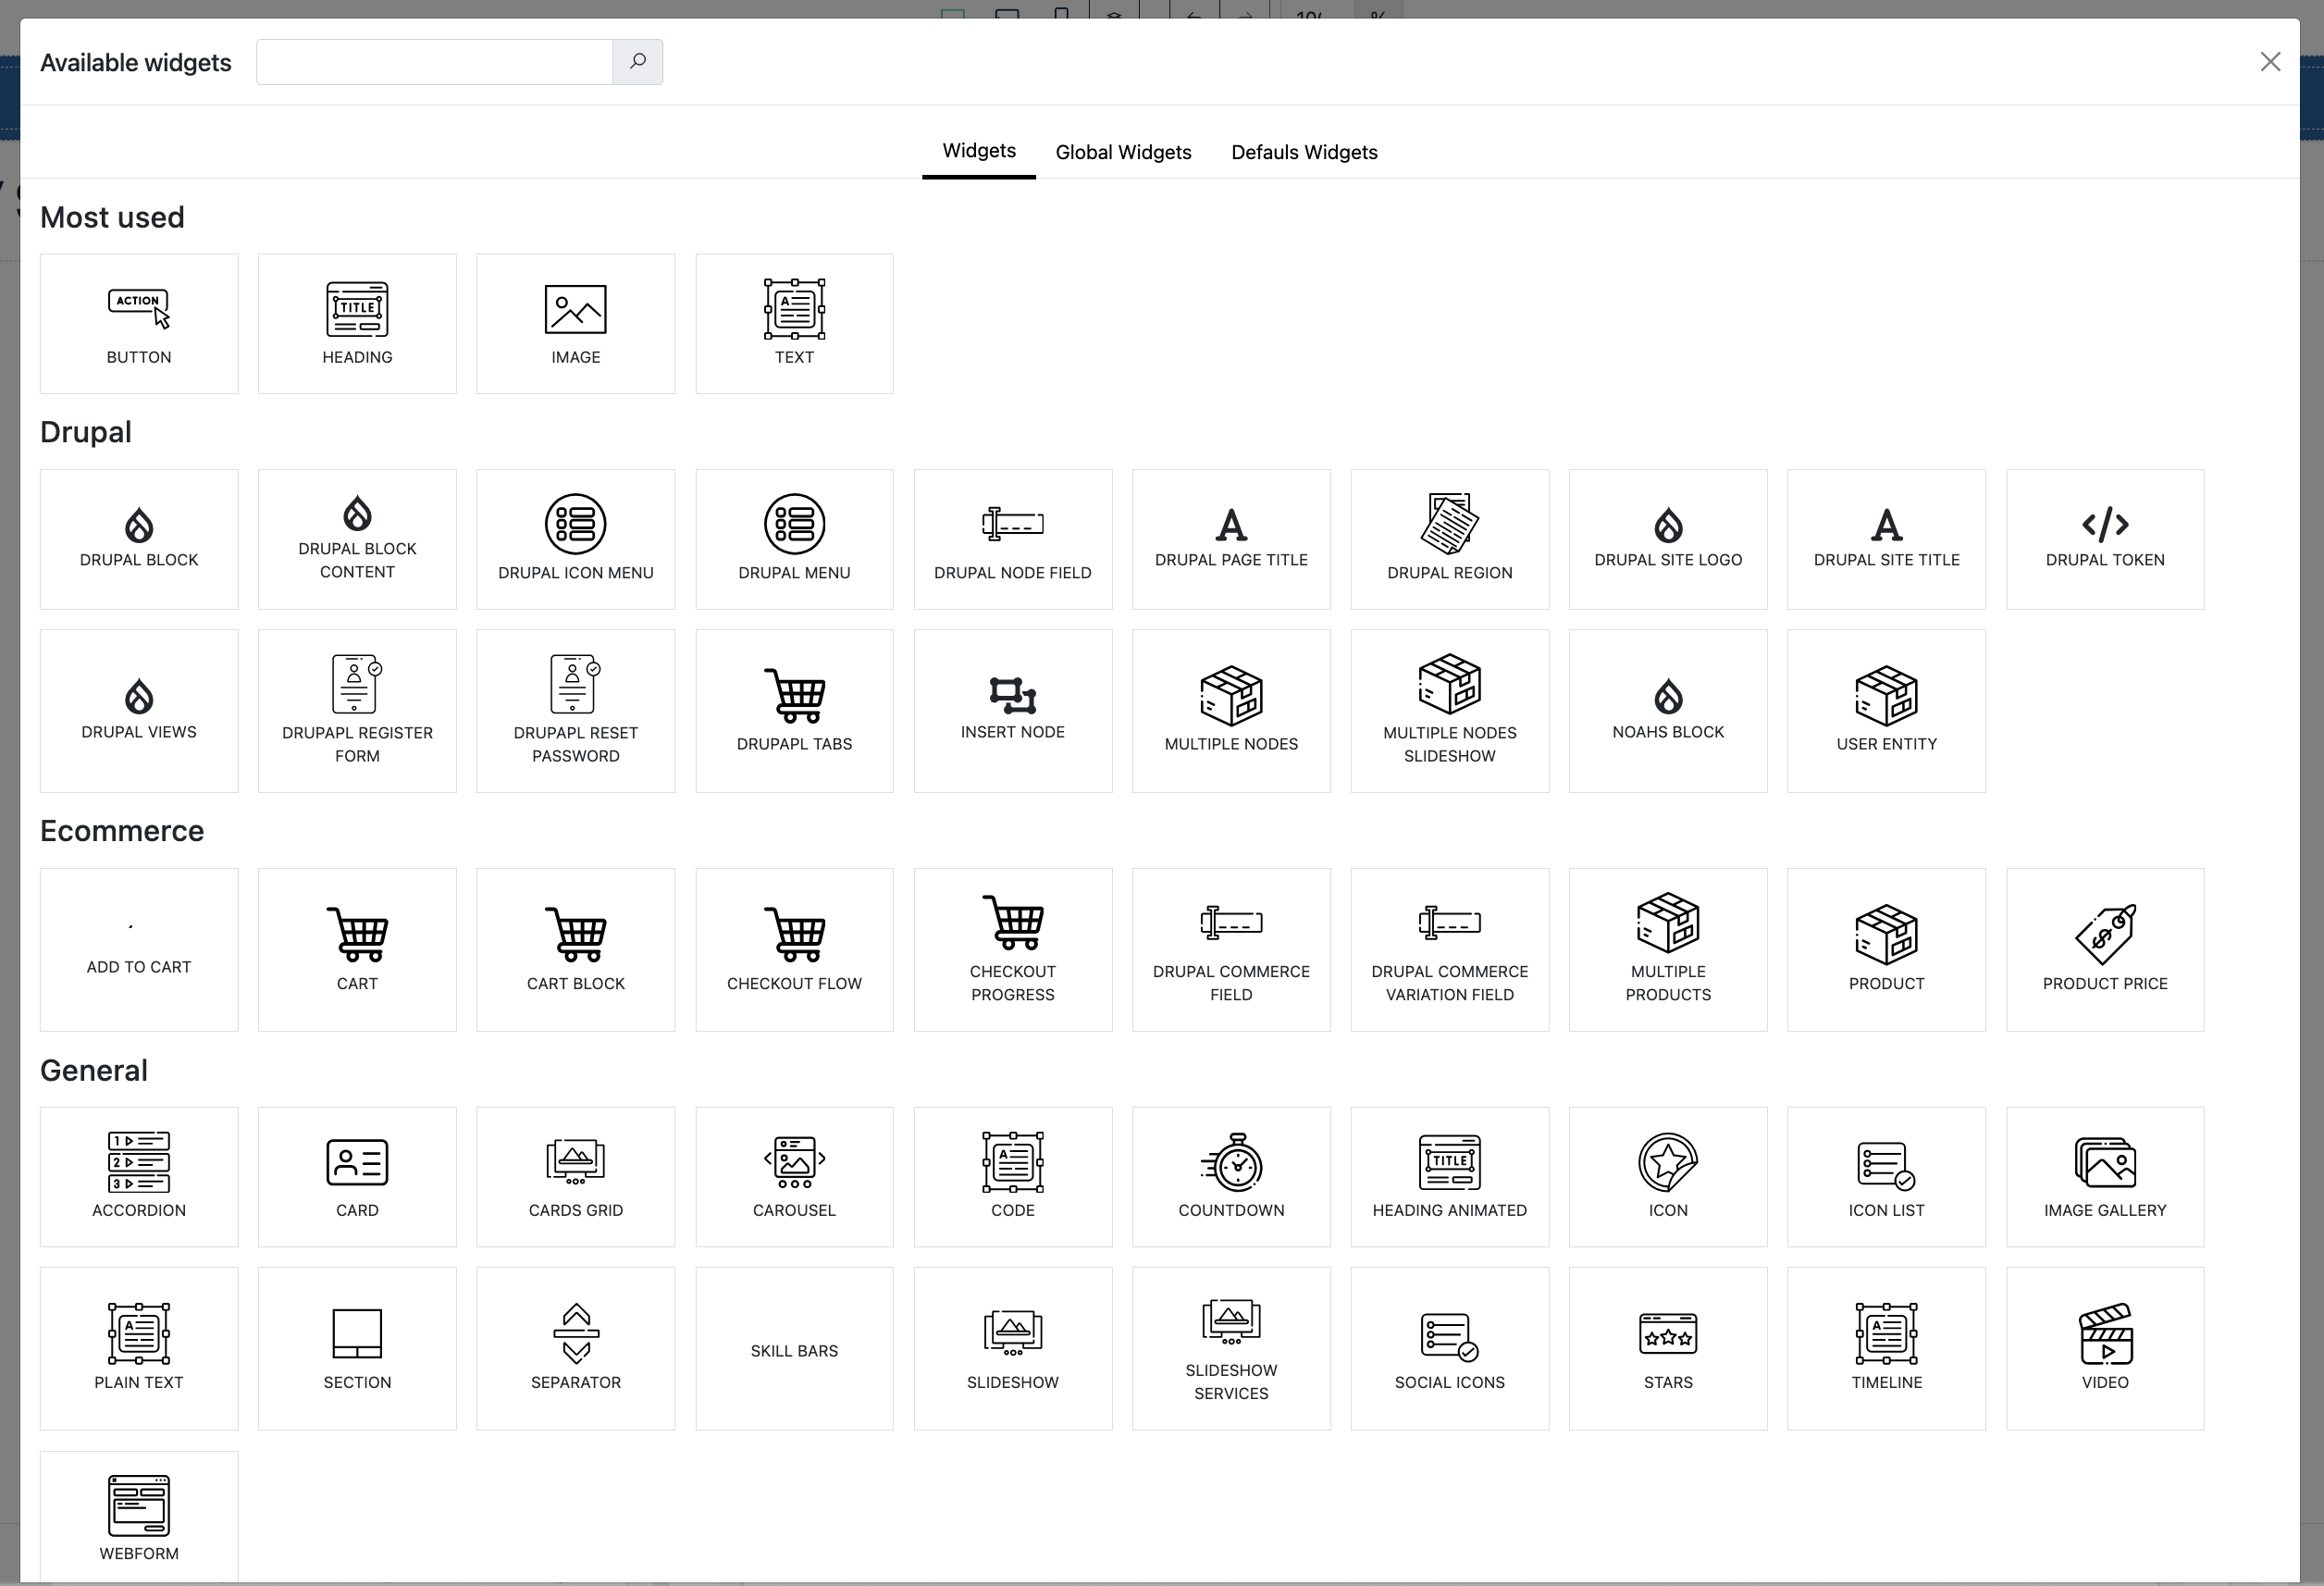Pick the Add to Cart widget

tap(139, 950)
